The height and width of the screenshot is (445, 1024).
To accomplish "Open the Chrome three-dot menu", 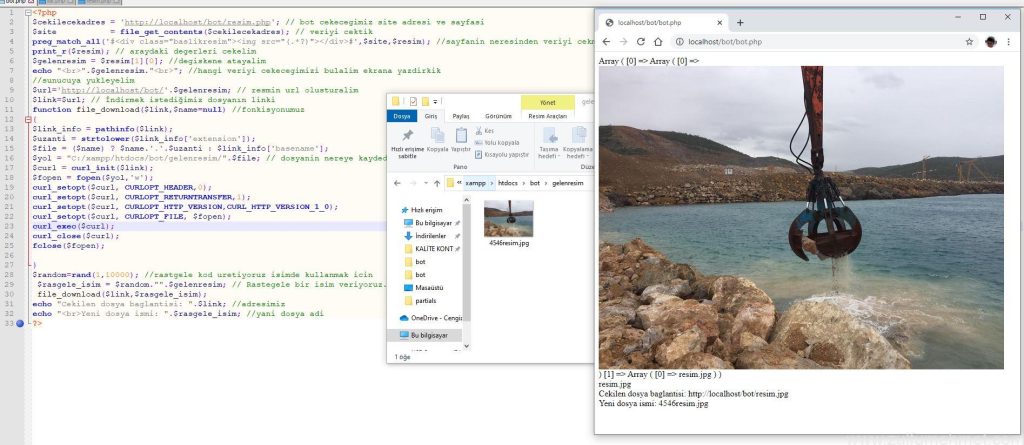I will click(x=1009, y=42).
